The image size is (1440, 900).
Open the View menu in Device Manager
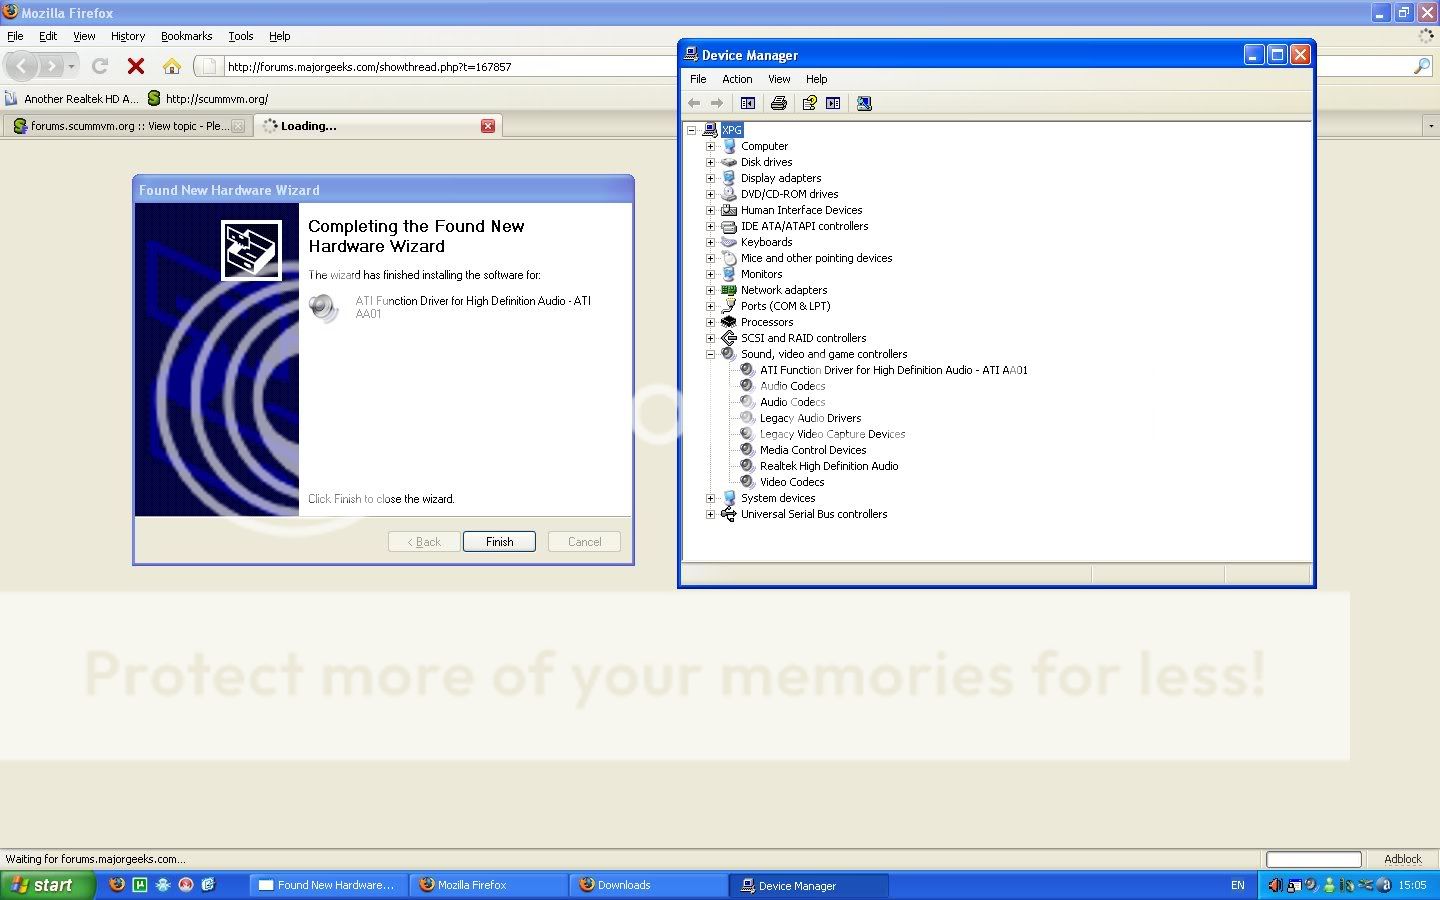779,79
